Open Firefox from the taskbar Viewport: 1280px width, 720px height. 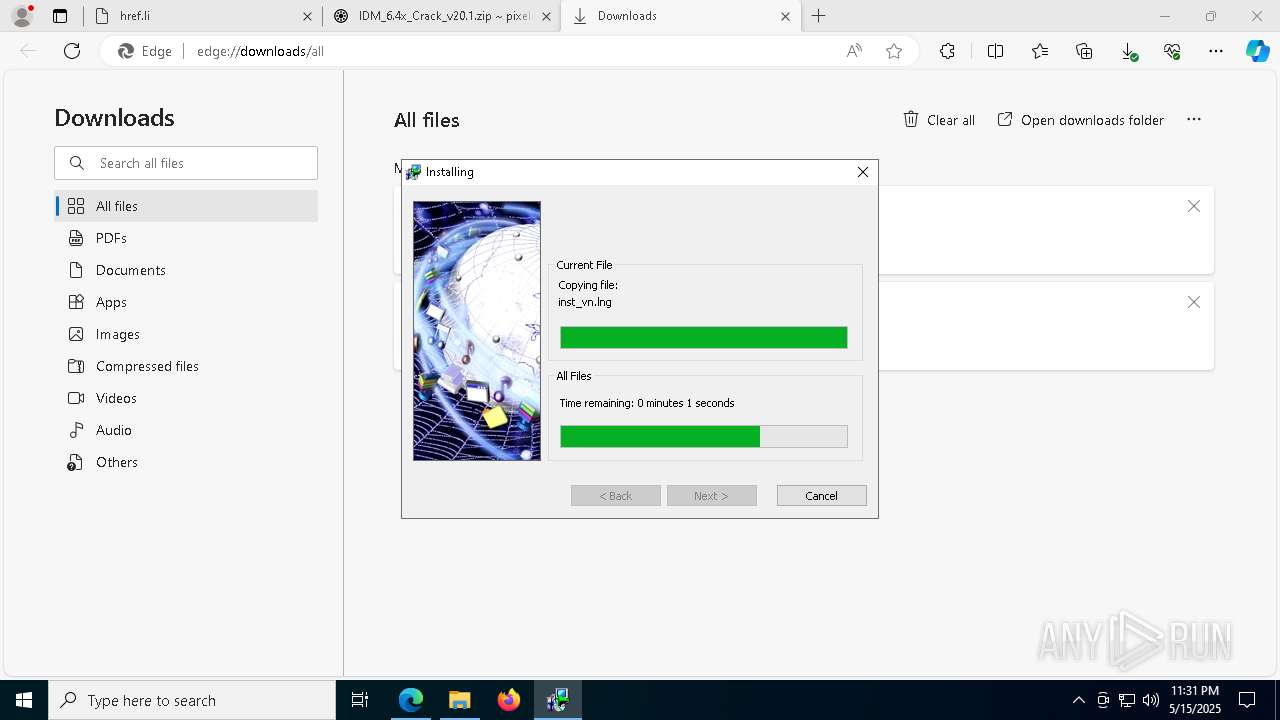point(508,700)
